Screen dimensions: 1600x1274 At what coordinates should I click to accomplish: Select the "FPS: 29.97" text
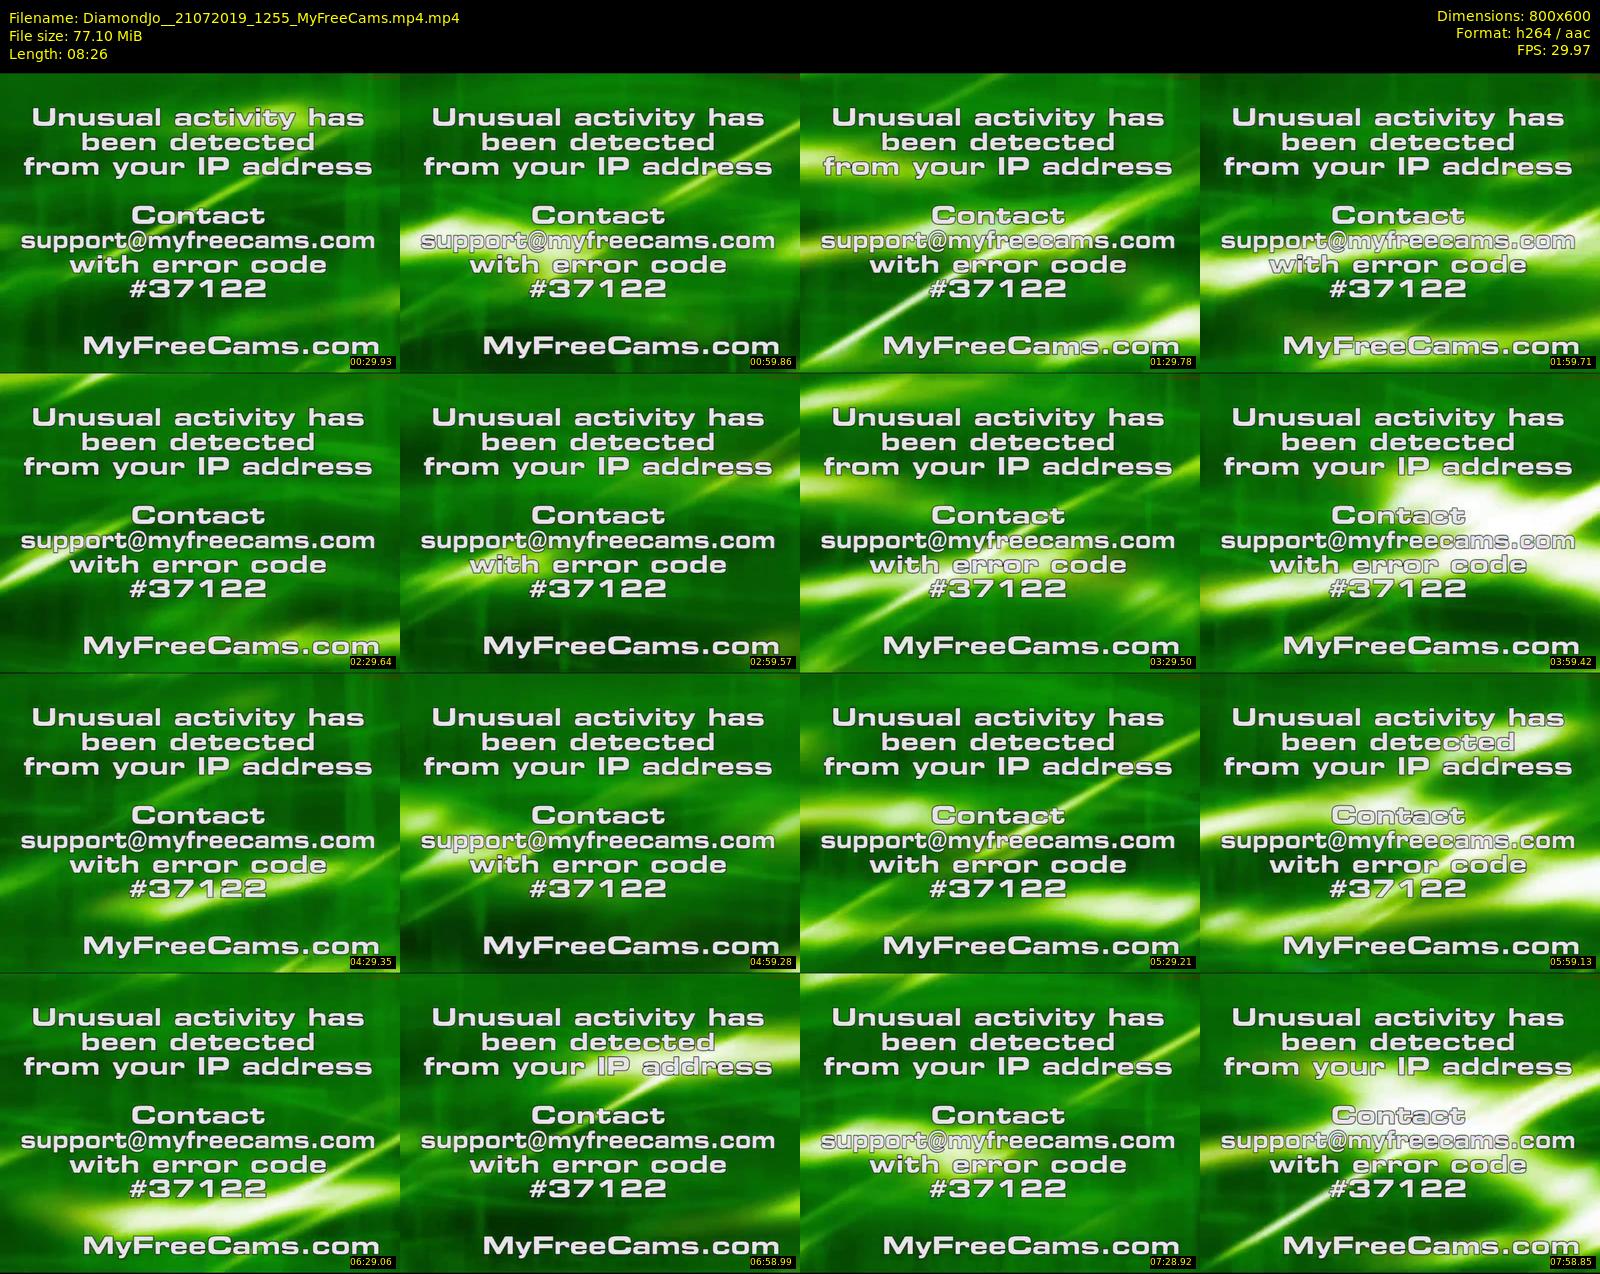[x=1553, y=50]
